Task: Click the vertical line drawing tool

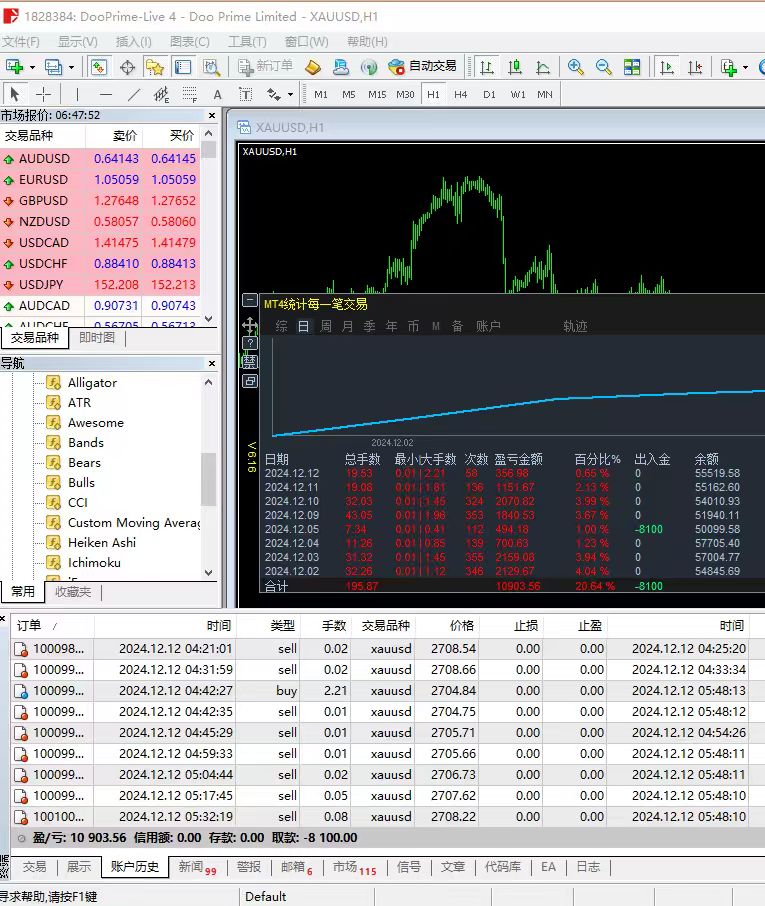Action: (x=76, y=94)
